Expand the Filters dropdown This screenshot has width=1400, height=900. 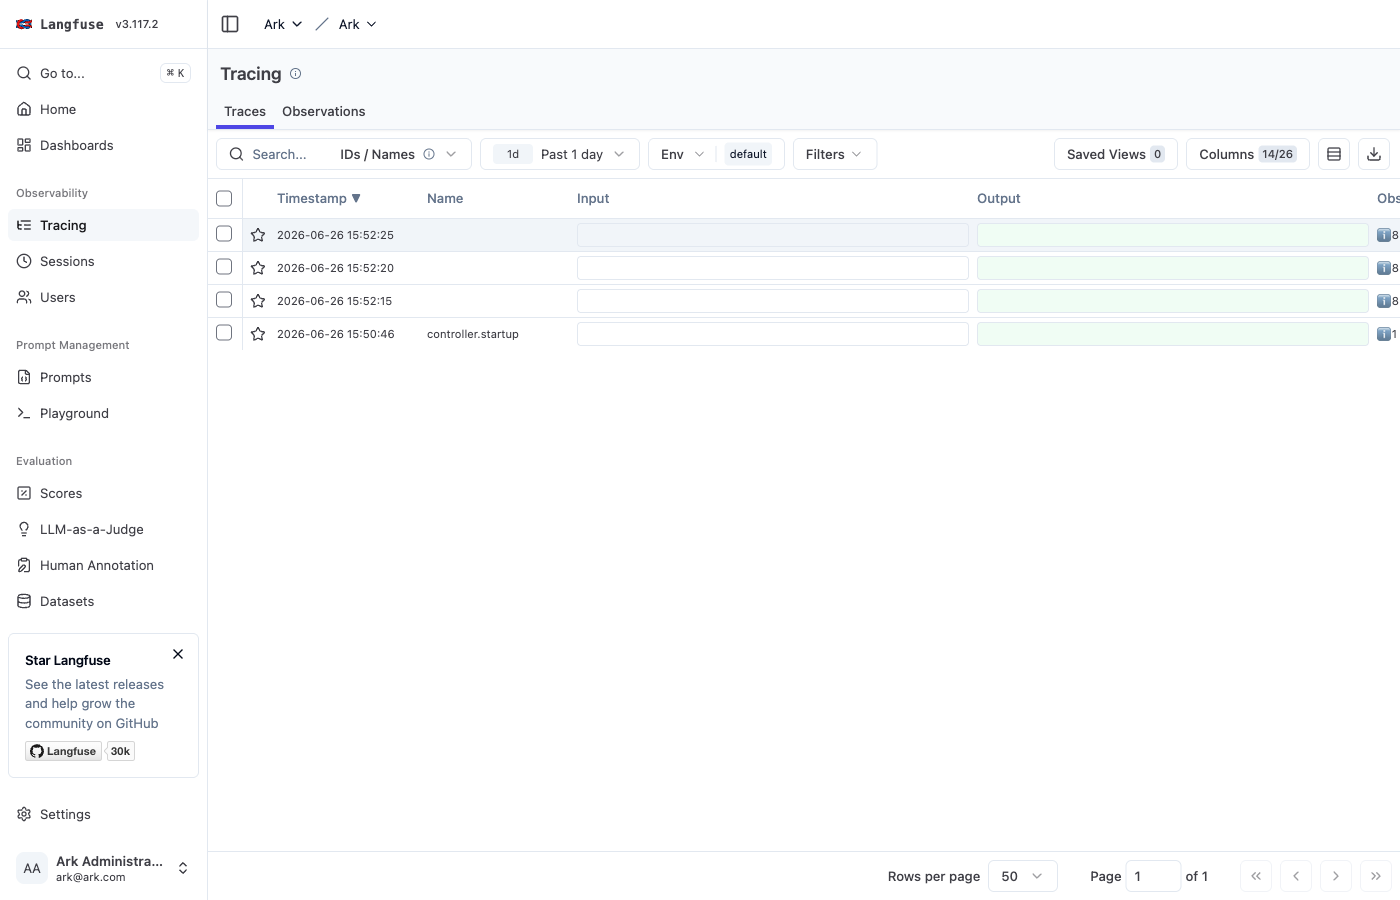tap(835, 154)
